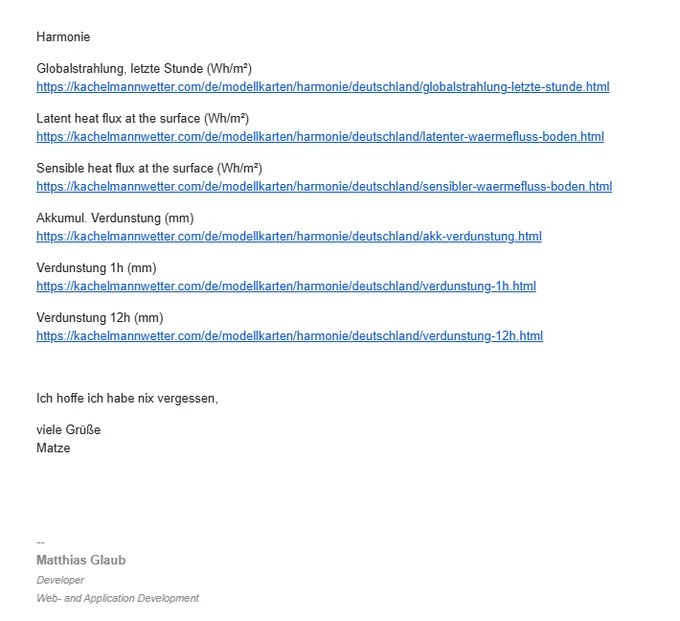Click the 'Verdunstung 12h (mm)' label
Image resolution: width=680 pixels, height=621 pixels.
(100, 318)
